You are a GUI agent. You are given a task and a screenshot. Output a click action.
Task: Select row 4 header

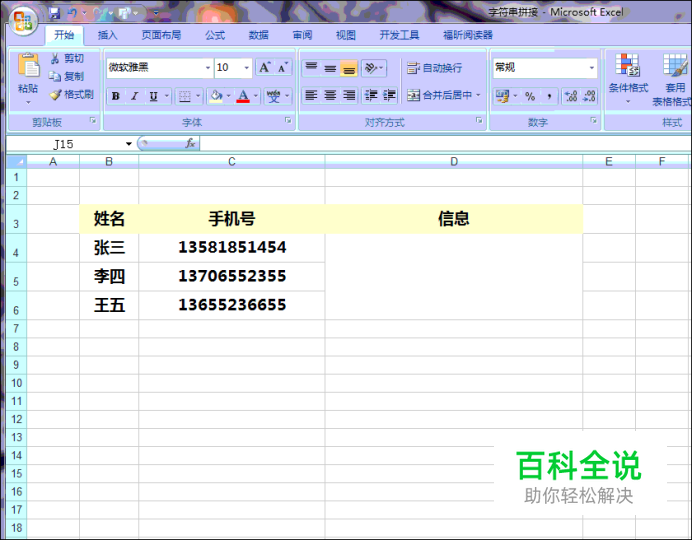pos(16,248)
